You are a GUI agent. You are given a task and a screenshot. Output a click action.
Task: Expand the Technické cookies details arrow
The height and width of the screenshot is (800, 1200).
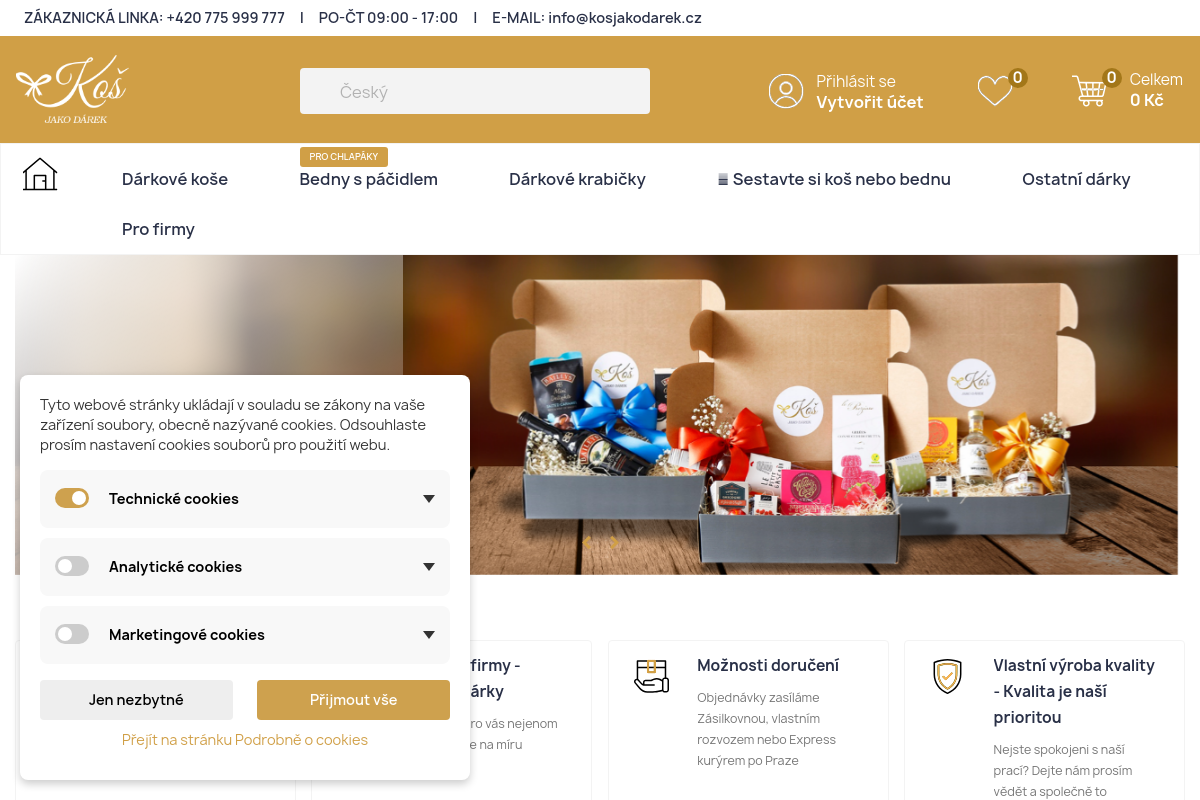click(429, 499)
